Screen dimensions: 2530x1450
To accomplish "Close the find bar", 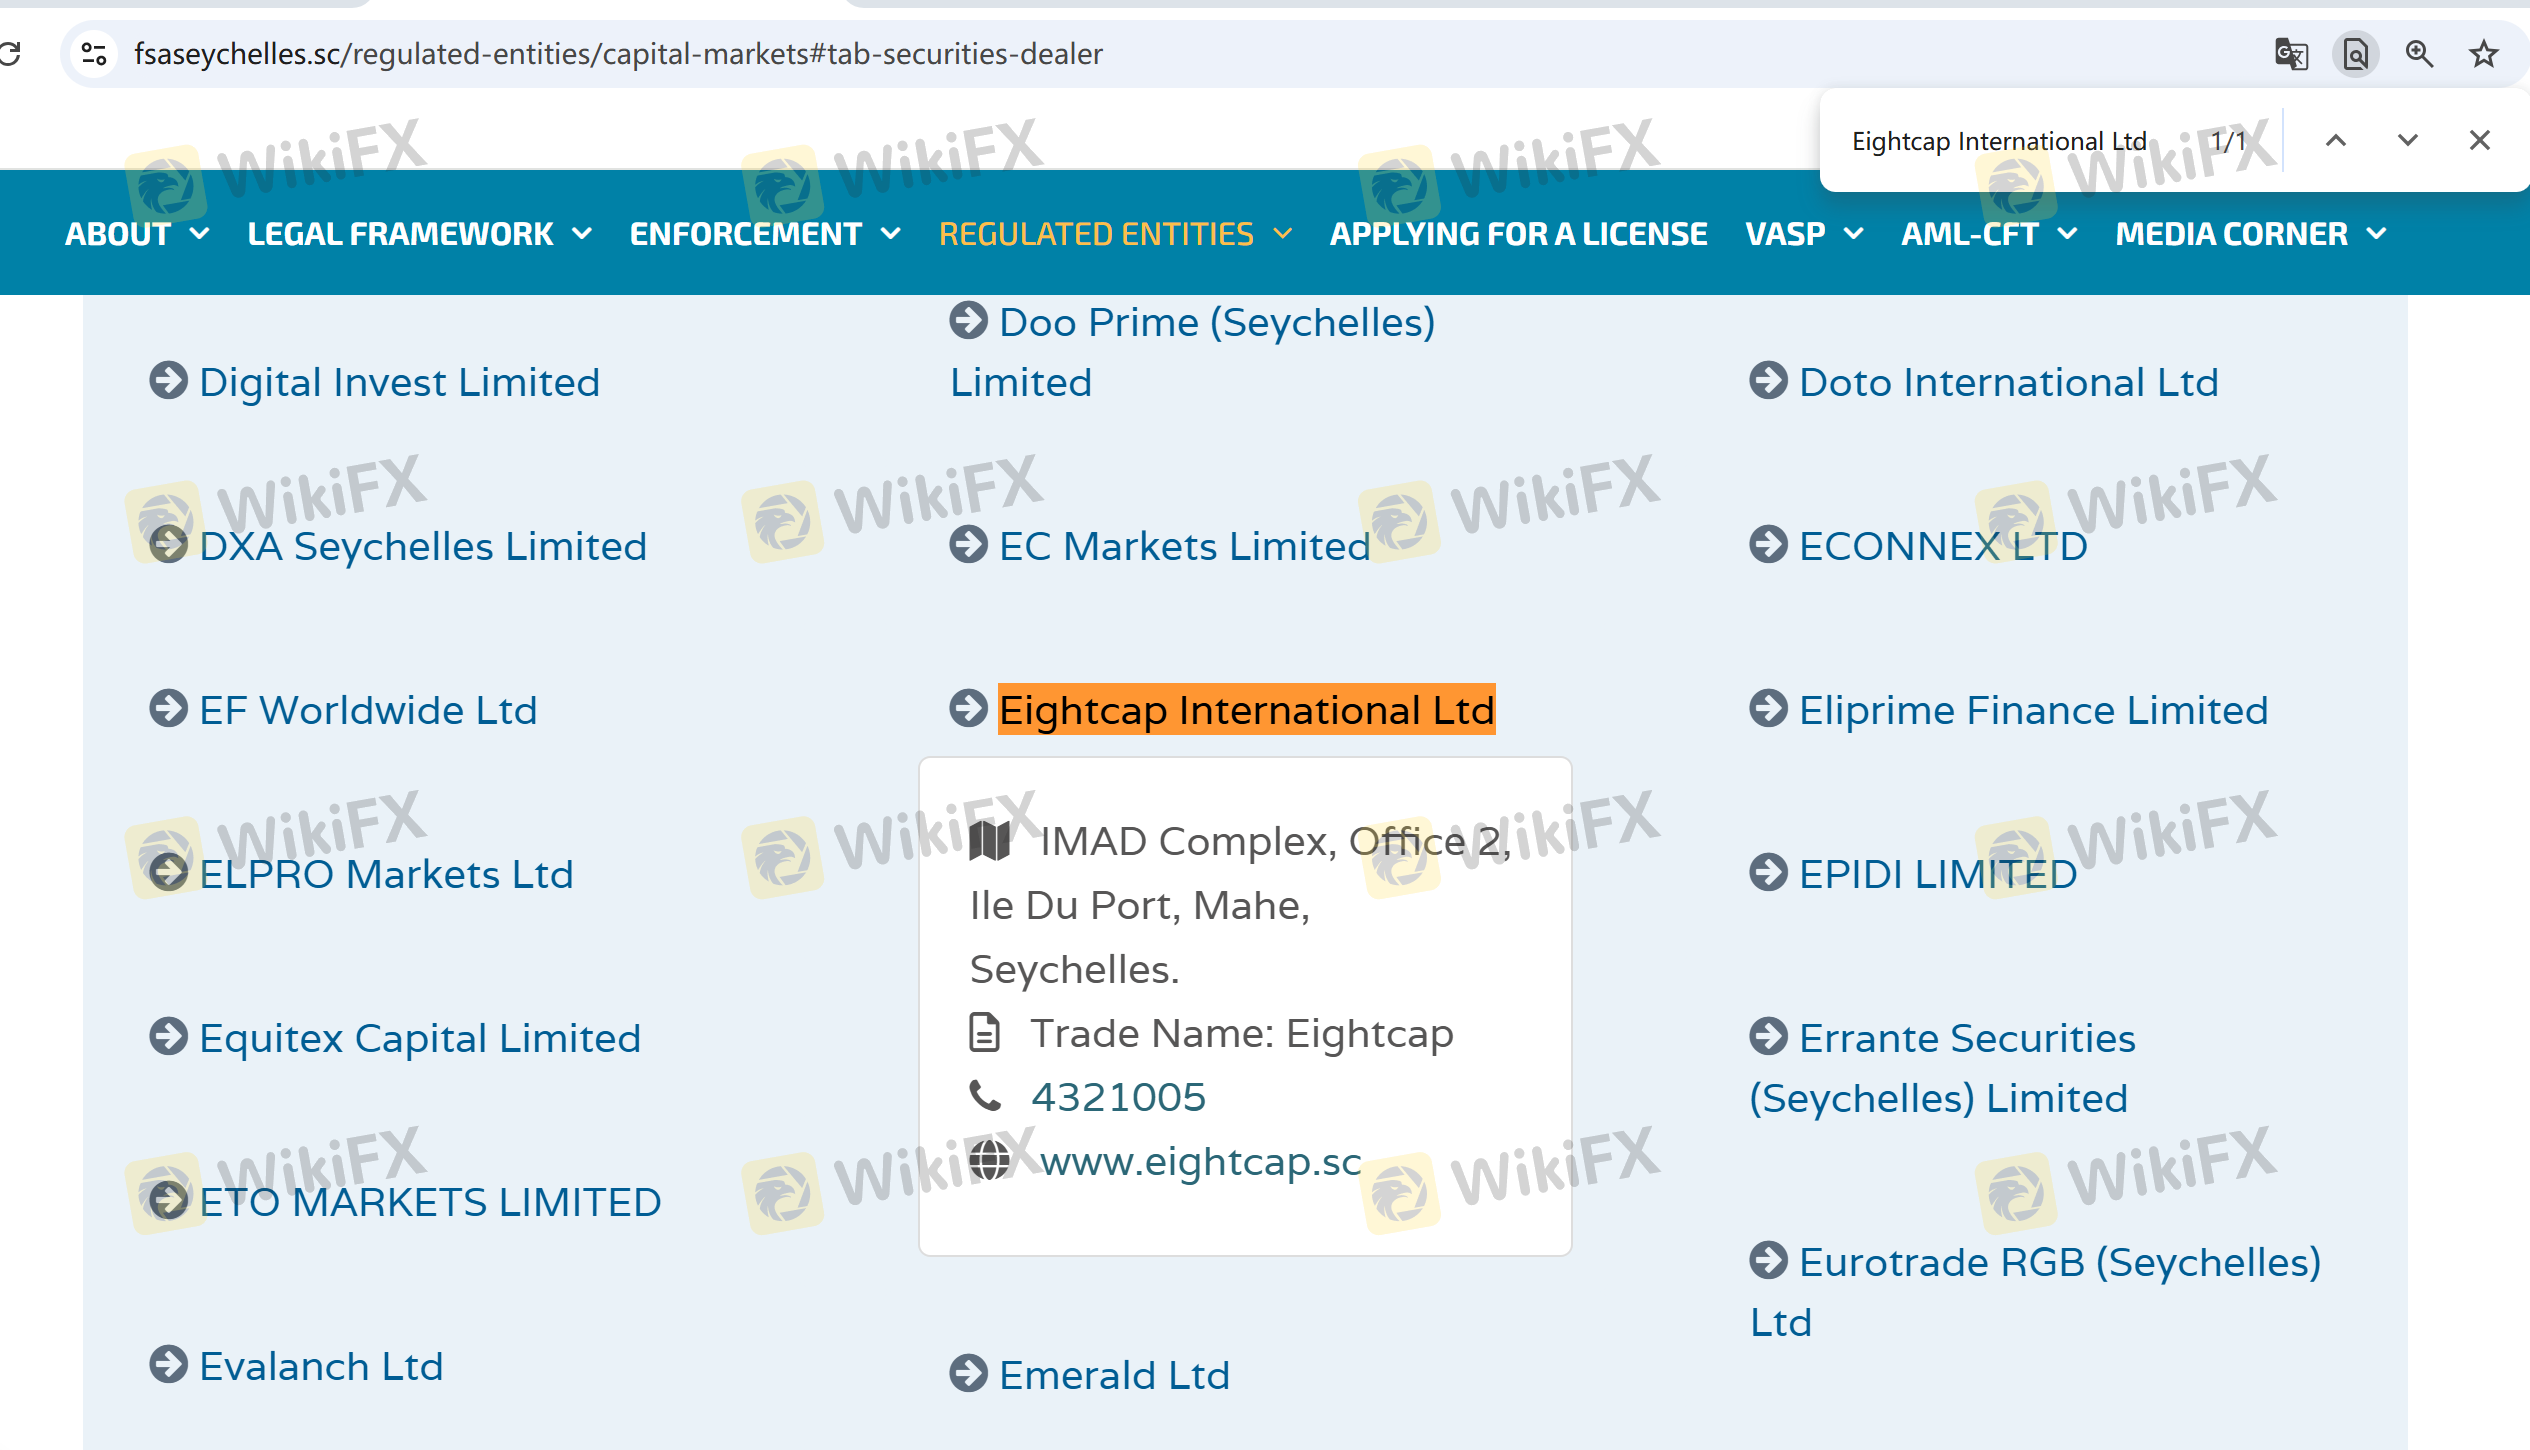I will tap(2480, 140).
